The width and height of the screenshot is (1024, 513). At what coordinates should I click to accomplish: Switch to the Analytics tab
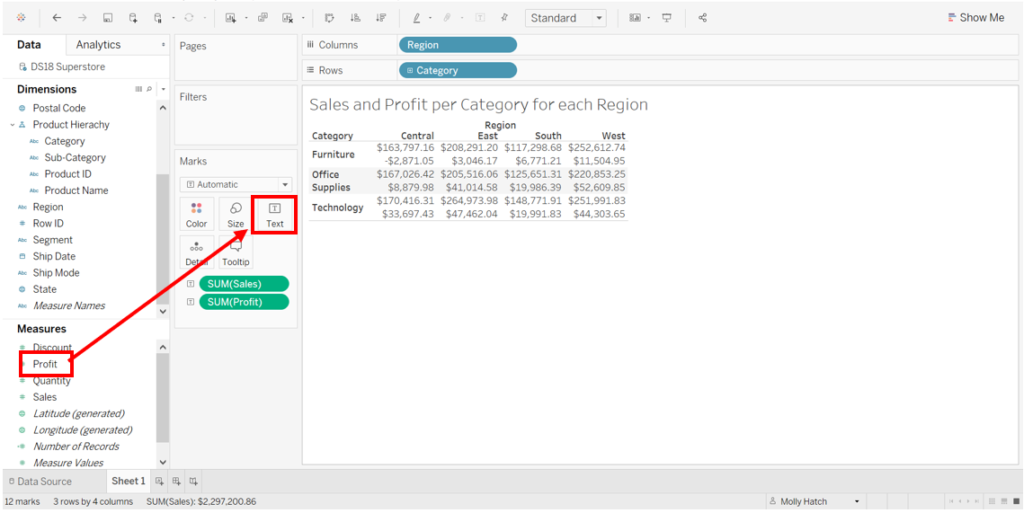[x=98, y=45]
